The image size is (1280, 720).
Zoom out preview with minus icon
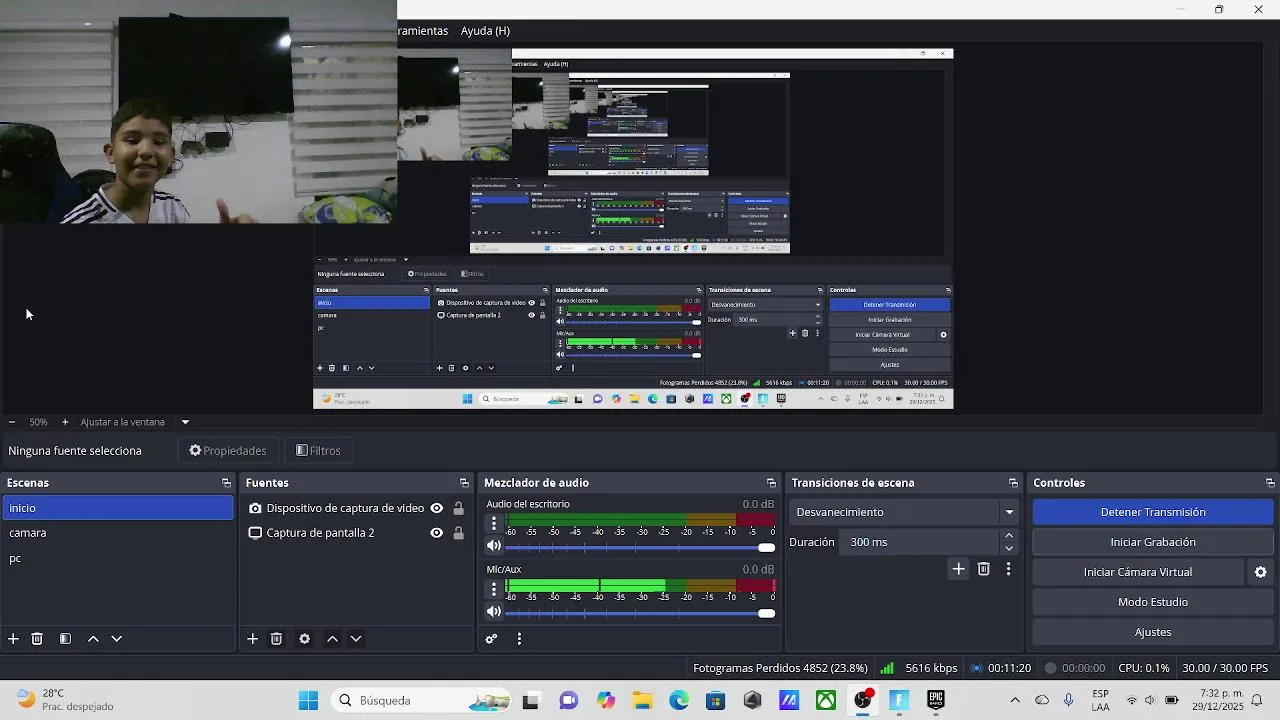click(12, 422)
